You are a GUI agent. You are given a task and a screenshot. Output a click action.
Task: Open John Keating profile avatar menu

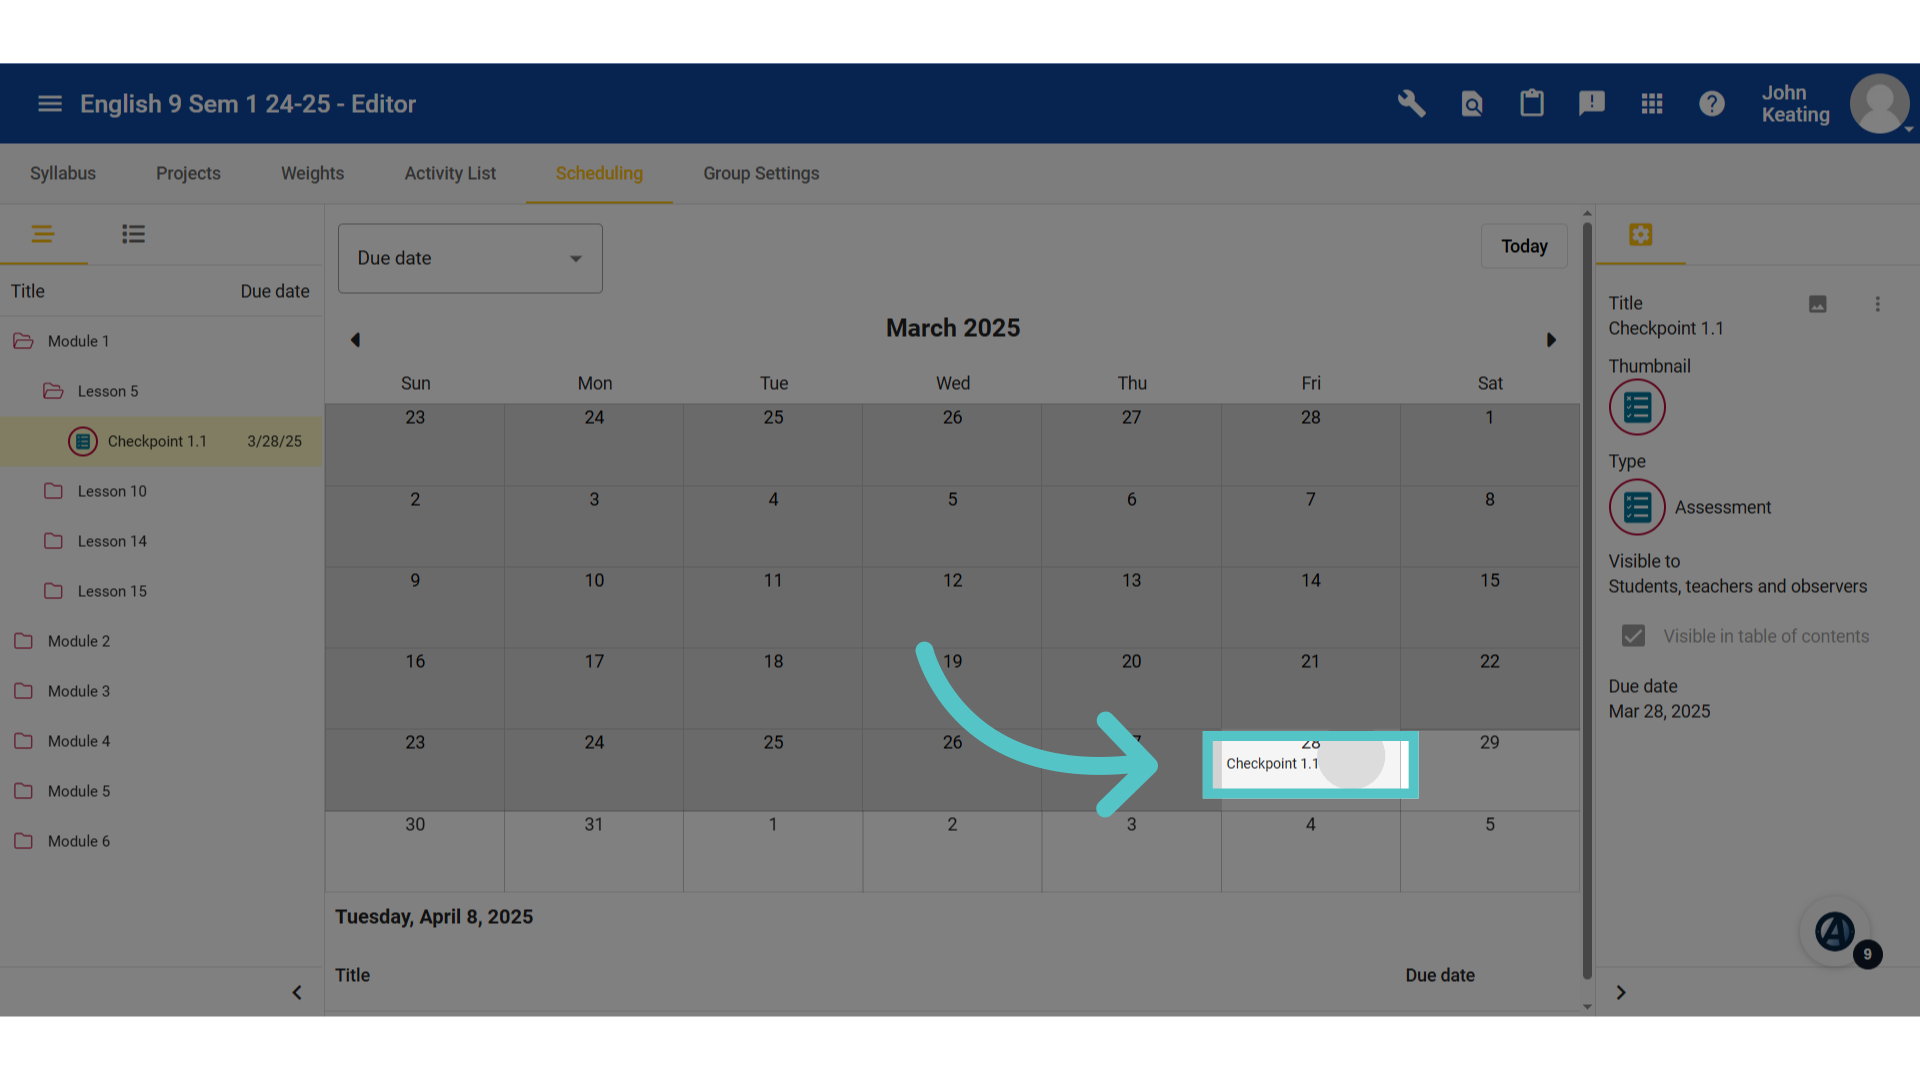pos(1879,104)
